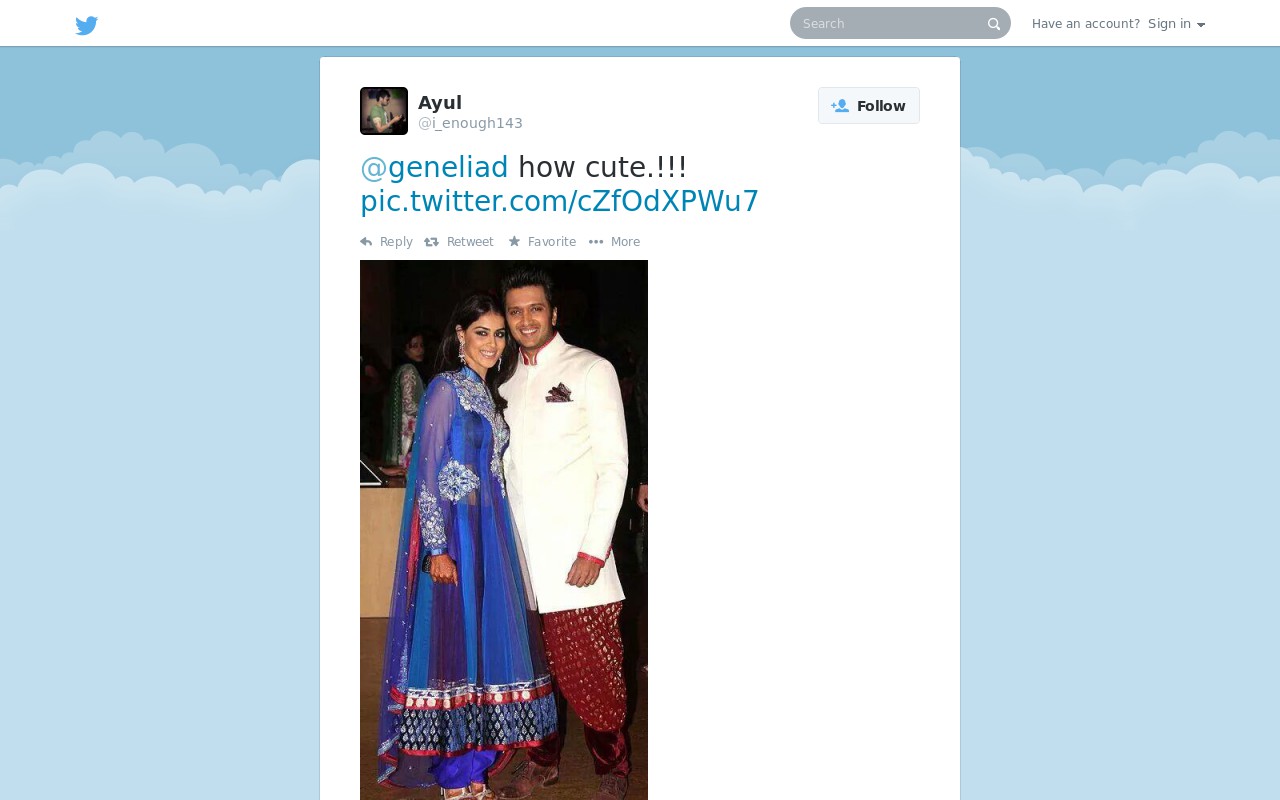Viewport: 1280px width, 800px height.
Task: Click the Retweet arrows icon
Action: pyautogui.click(x=431, y=242)
